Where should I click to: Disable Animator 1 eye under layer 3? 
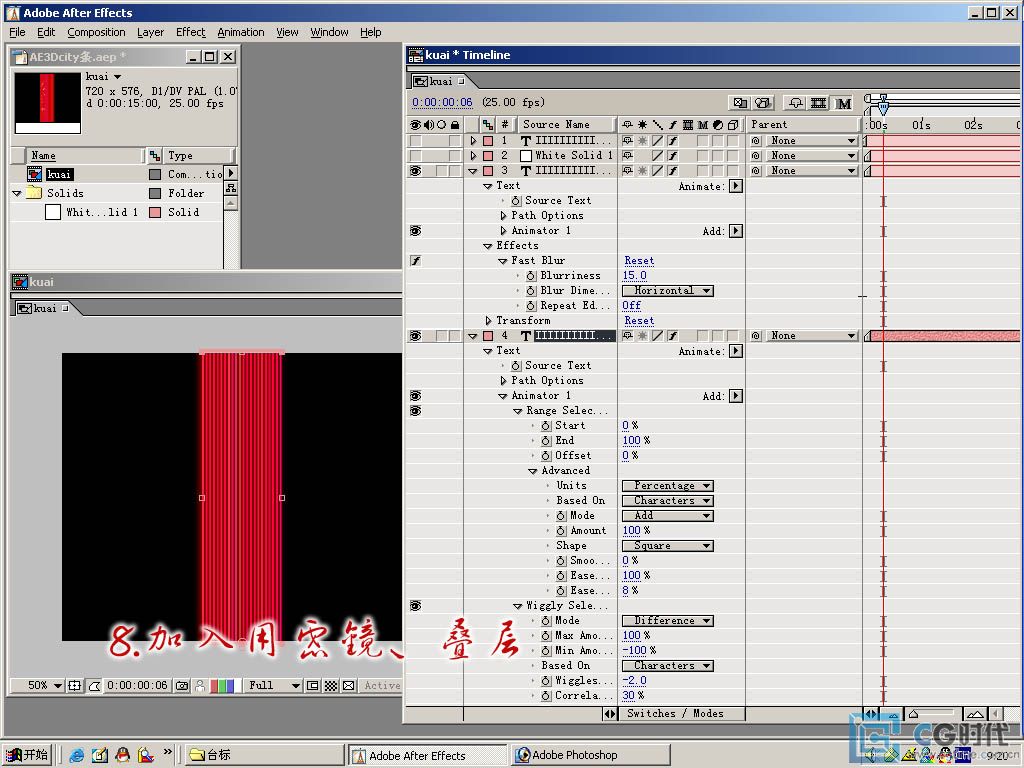(415, 231)
